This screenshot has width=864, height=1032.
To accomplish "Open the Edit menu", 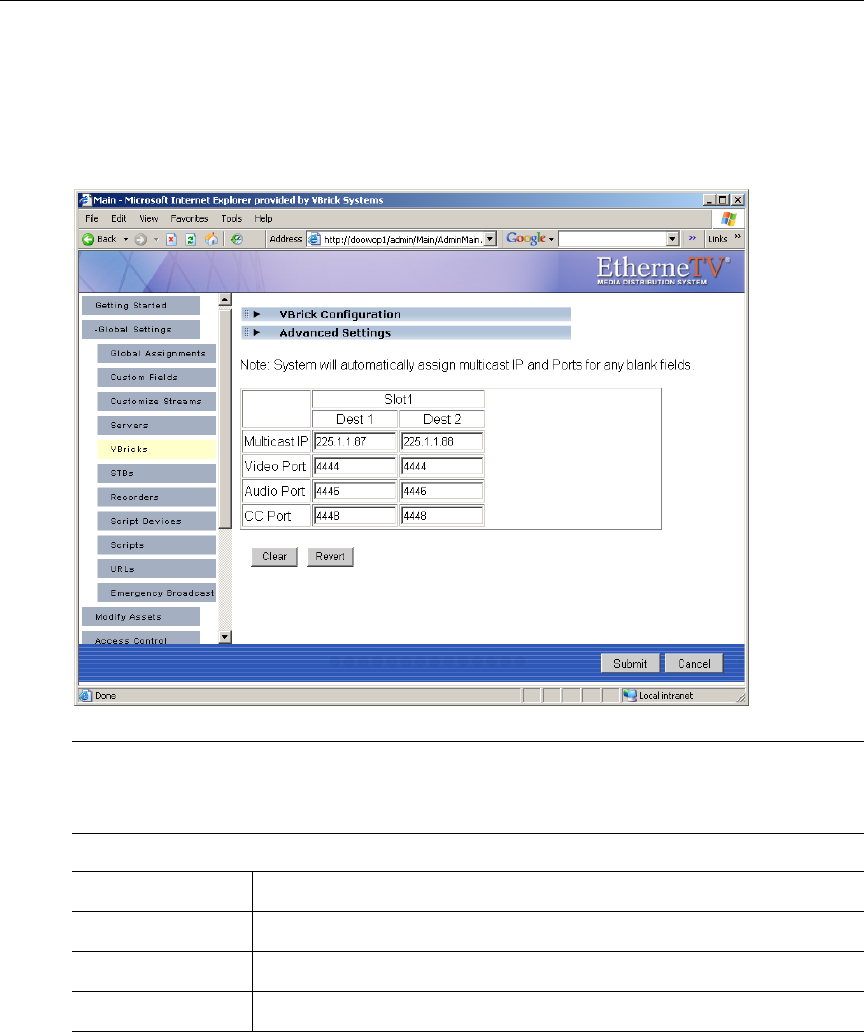I will [118, 219].
